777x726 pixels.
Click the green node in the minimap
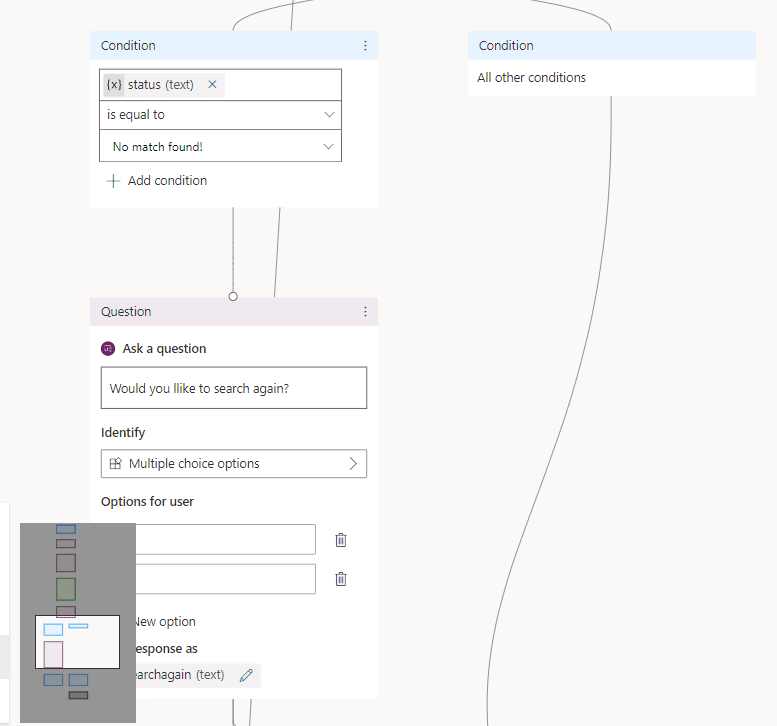point(66,588)
